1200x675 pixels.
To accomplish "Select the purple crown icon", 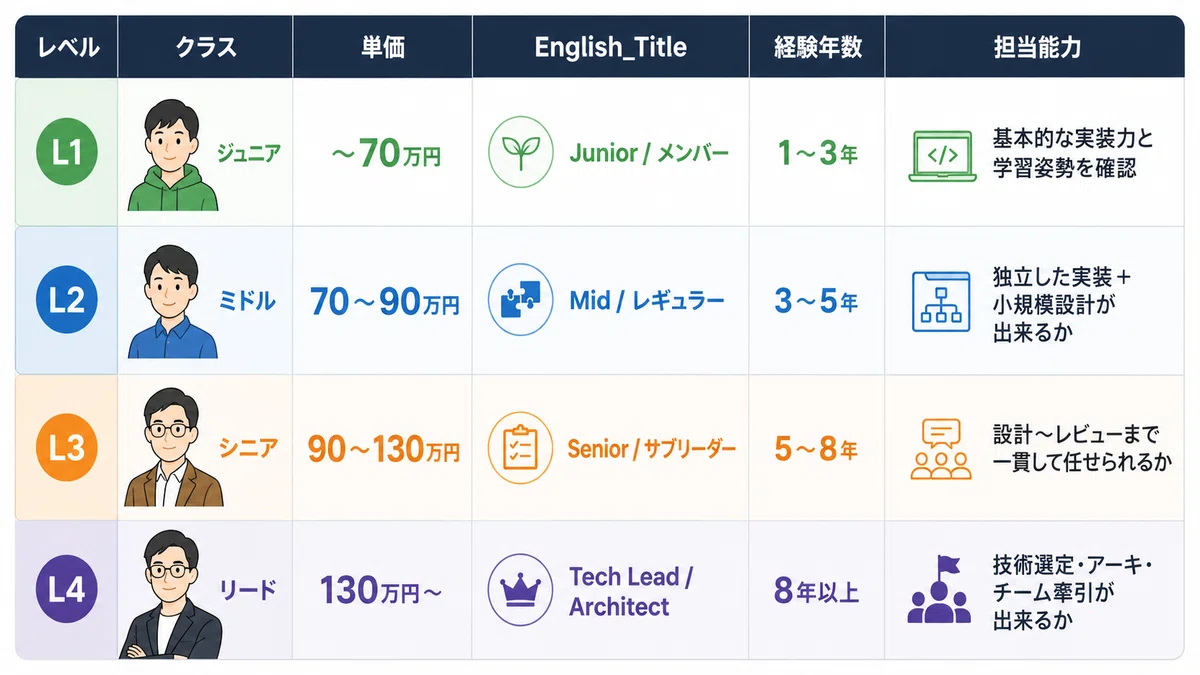I will tap(520, 590).
